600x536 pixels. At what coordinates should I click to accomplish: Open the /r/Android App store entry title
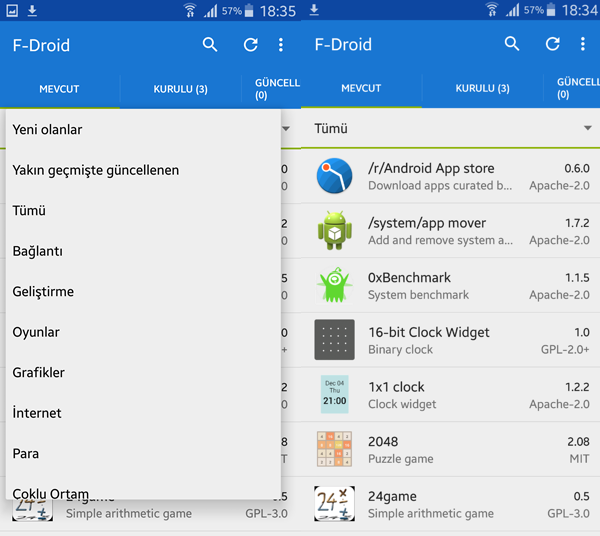point(431,168)
